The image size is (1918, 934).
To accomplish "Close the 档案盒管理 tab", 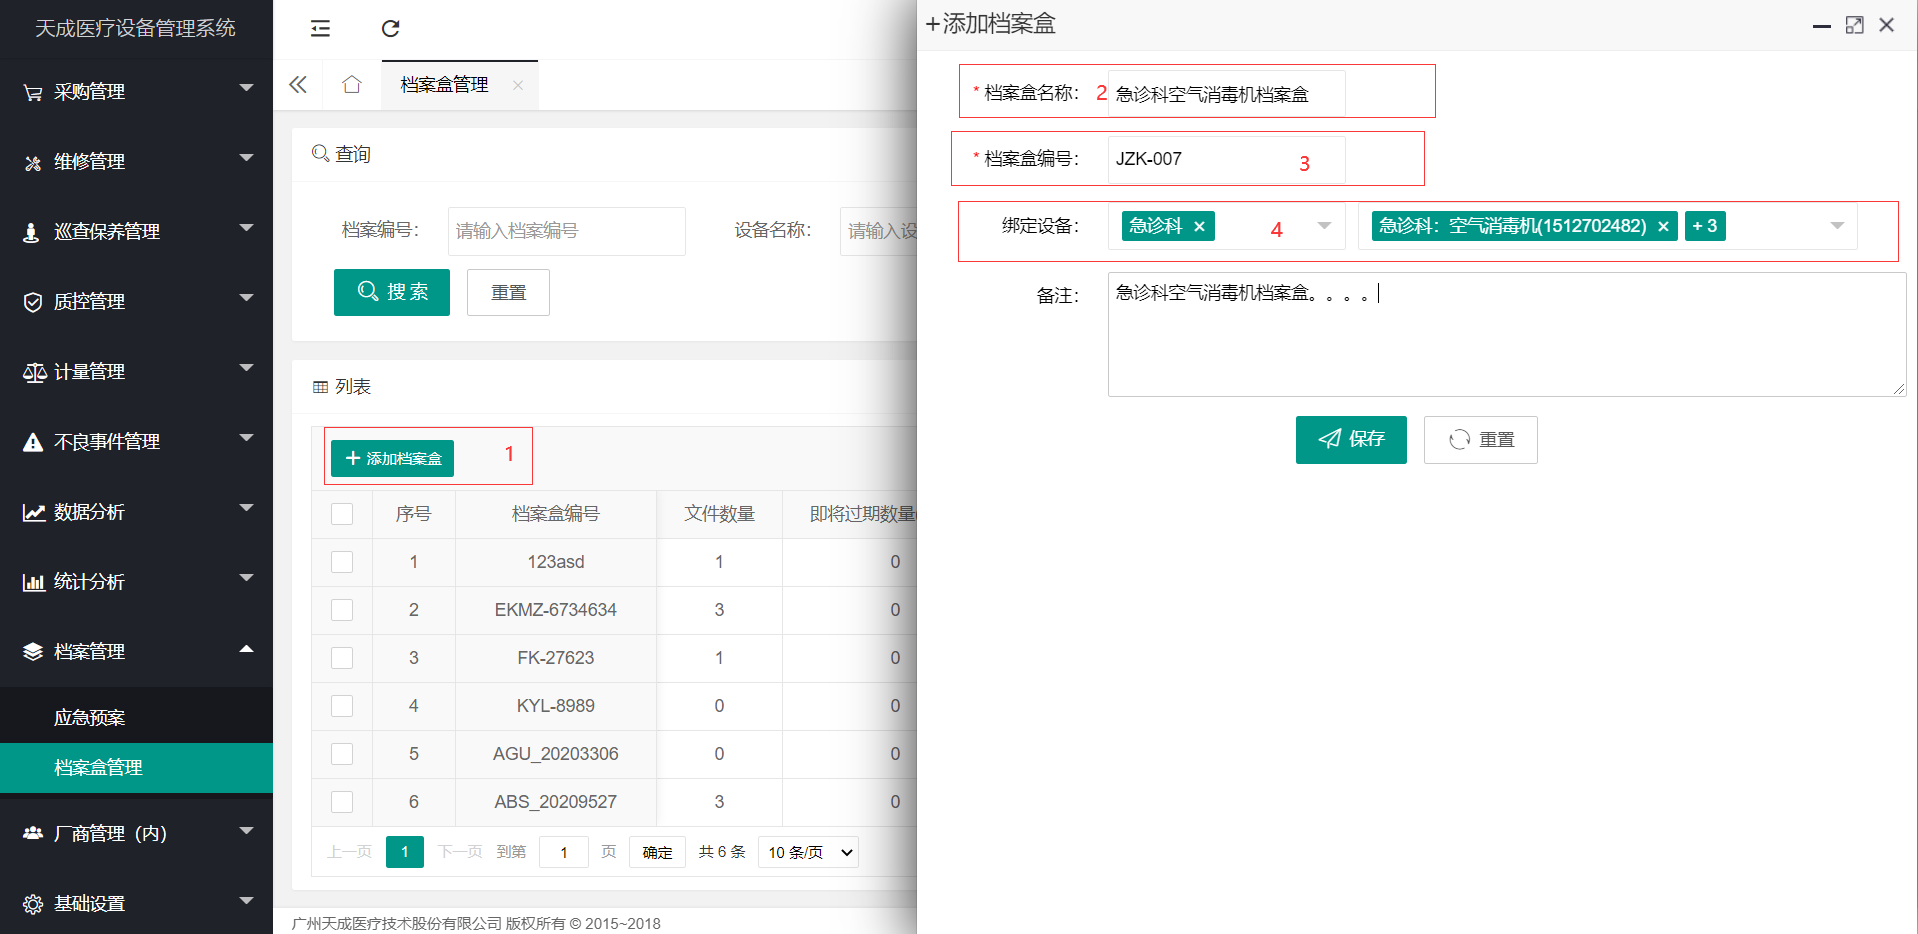I will click(518, 85).
